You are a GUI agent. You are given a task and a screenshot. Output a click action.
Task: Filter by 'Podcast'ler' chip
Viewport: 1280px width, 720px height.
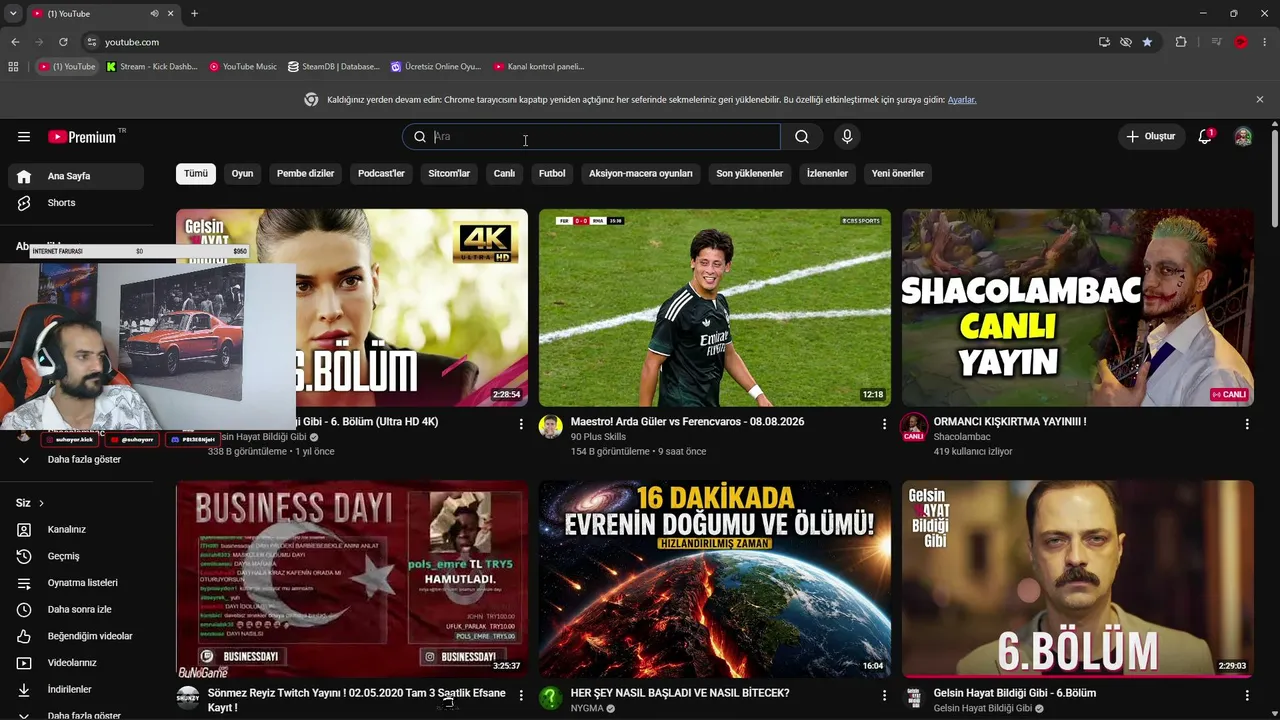(x=381, y=173)
